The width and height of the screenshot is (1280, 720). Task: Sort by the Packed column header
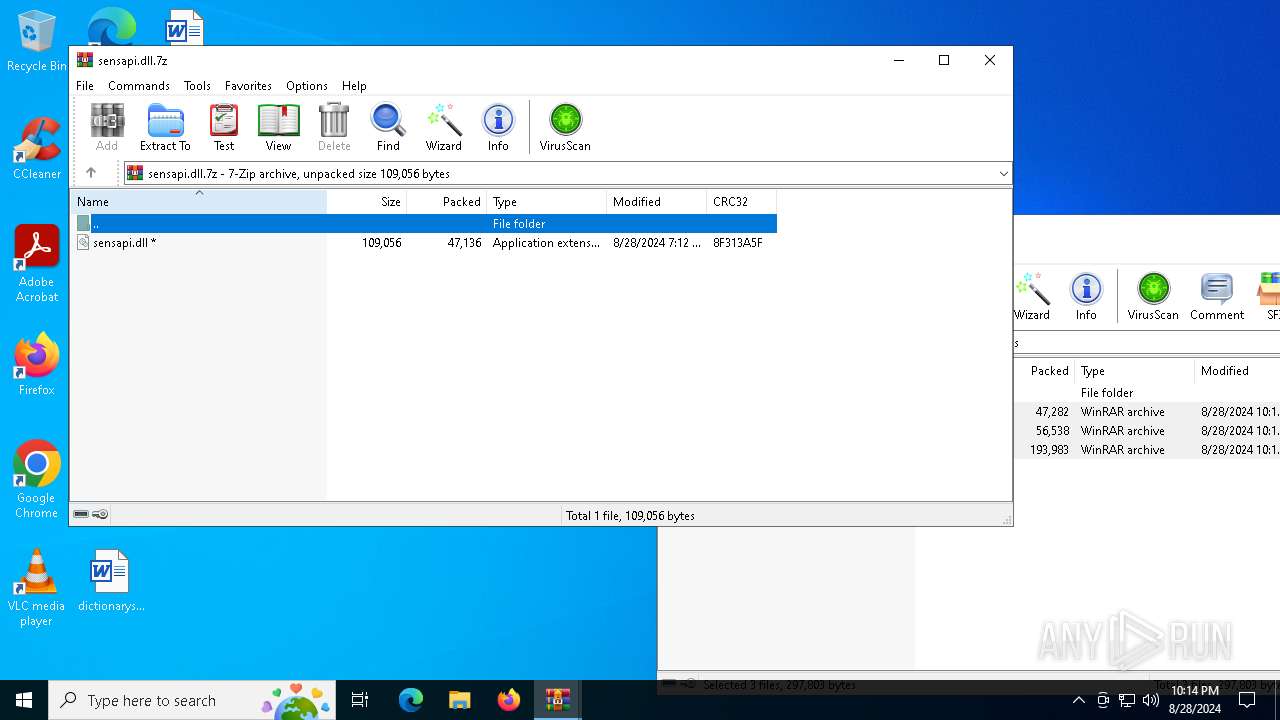tap(446, 201)
